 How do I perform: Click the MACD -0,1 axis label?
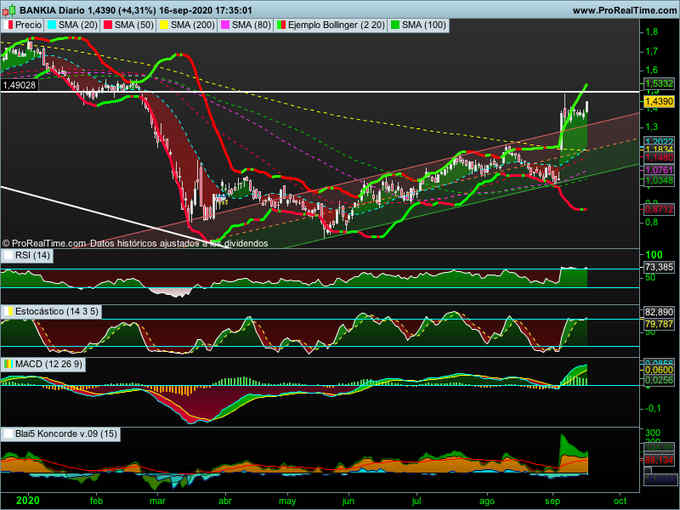[651, 409]
